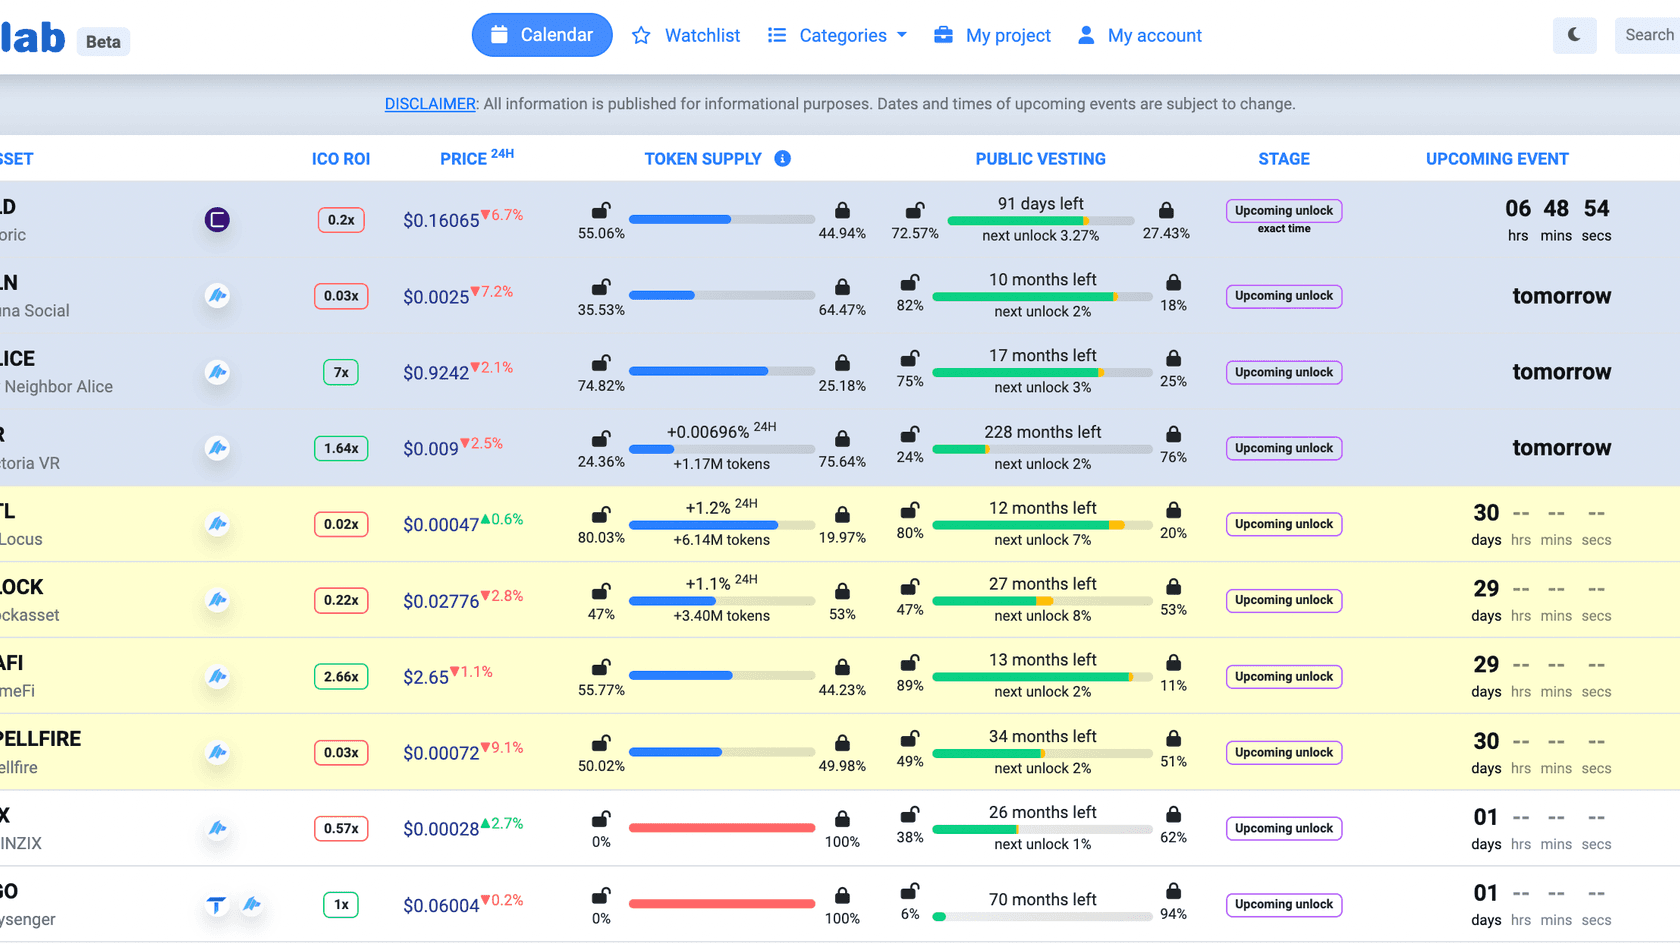Open the Watchlist tab

point(686,36)
